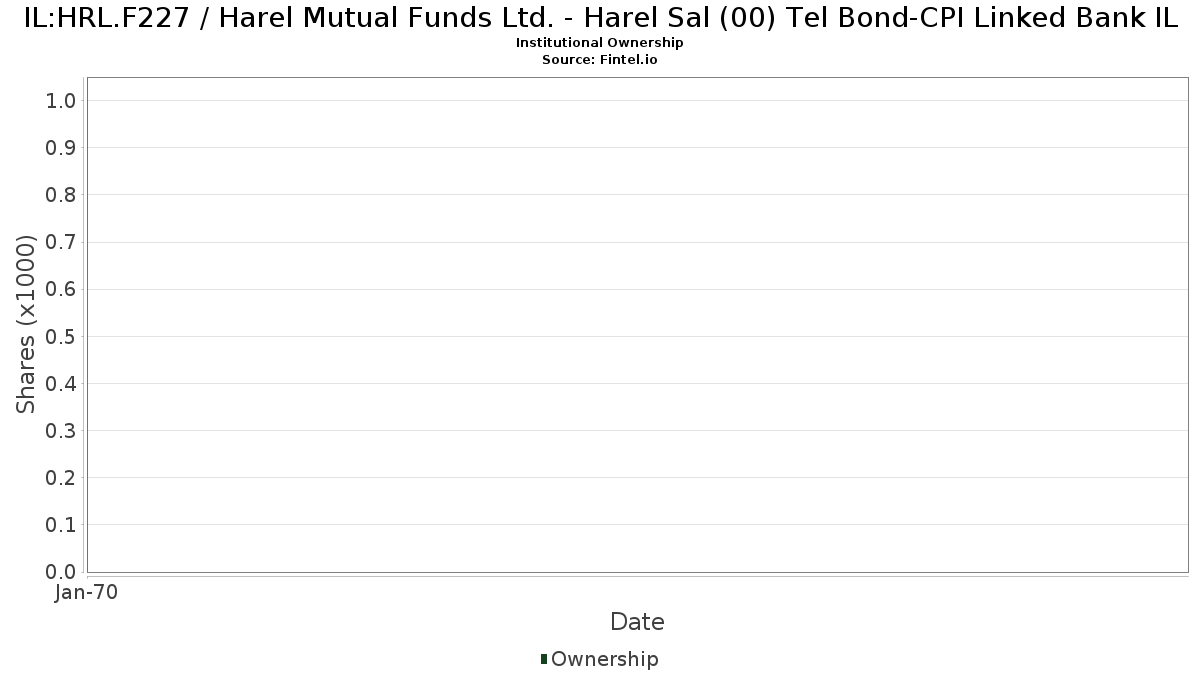The height and width of the screenshot is (675, 1200).
Task: Click the Institutional Ownership subtitle
Action: (x=600, y=43)
